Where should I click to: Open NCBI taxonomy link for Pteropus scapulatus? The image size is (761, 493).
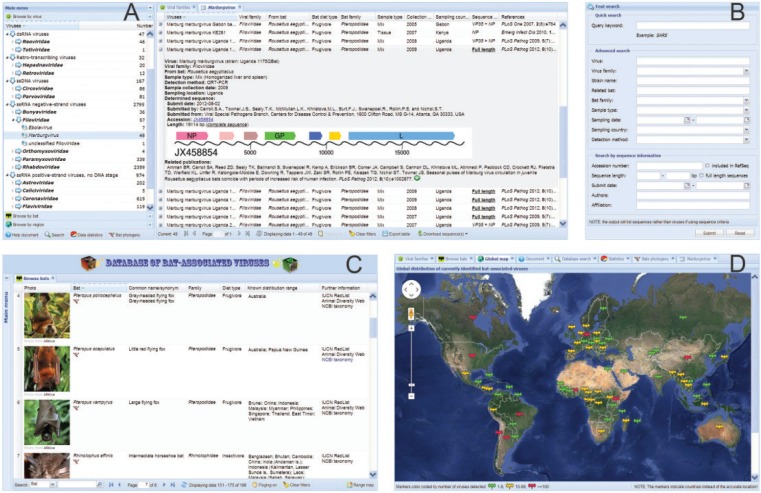(337, 360)
